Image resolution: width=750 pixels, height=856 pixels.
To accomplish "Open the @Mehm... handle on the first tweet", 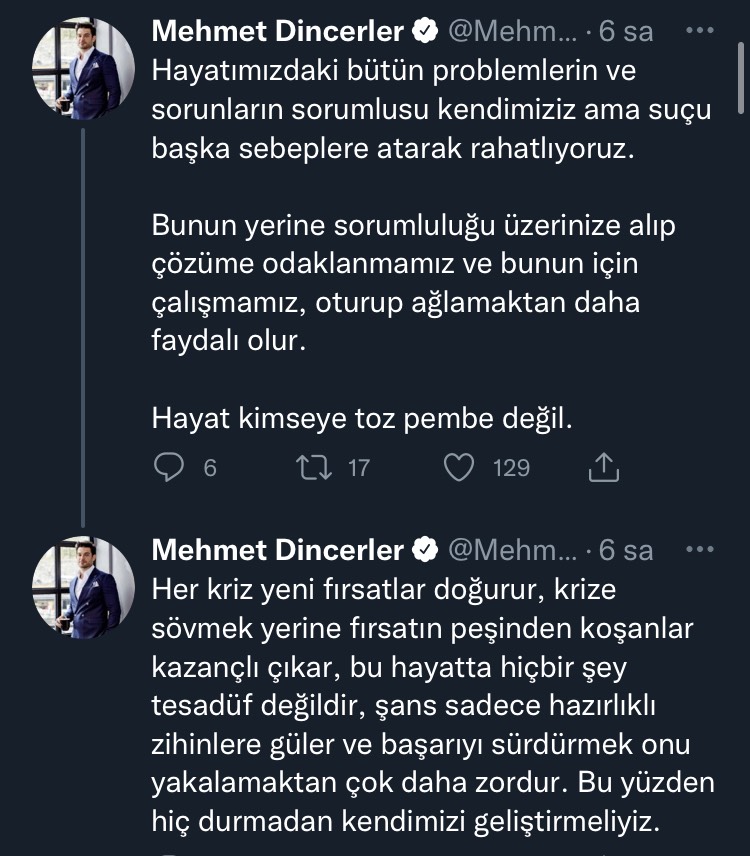I will click(511, 32).
